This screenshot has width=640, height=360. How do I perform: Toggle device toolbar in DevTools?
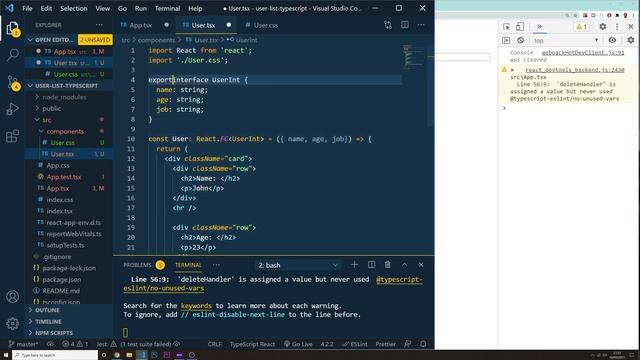pos(520,27)
